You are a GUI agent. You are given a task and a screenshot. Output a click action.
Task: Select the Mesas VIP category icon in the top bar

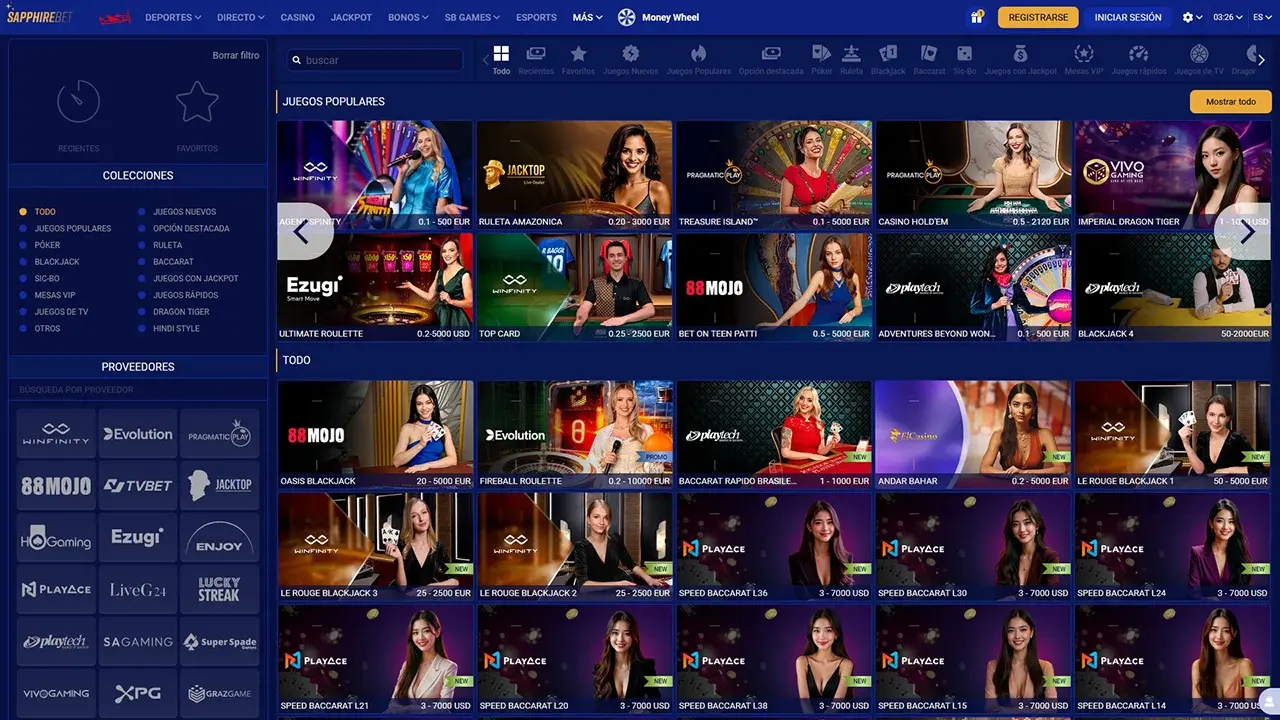[x=1083, y=54]
